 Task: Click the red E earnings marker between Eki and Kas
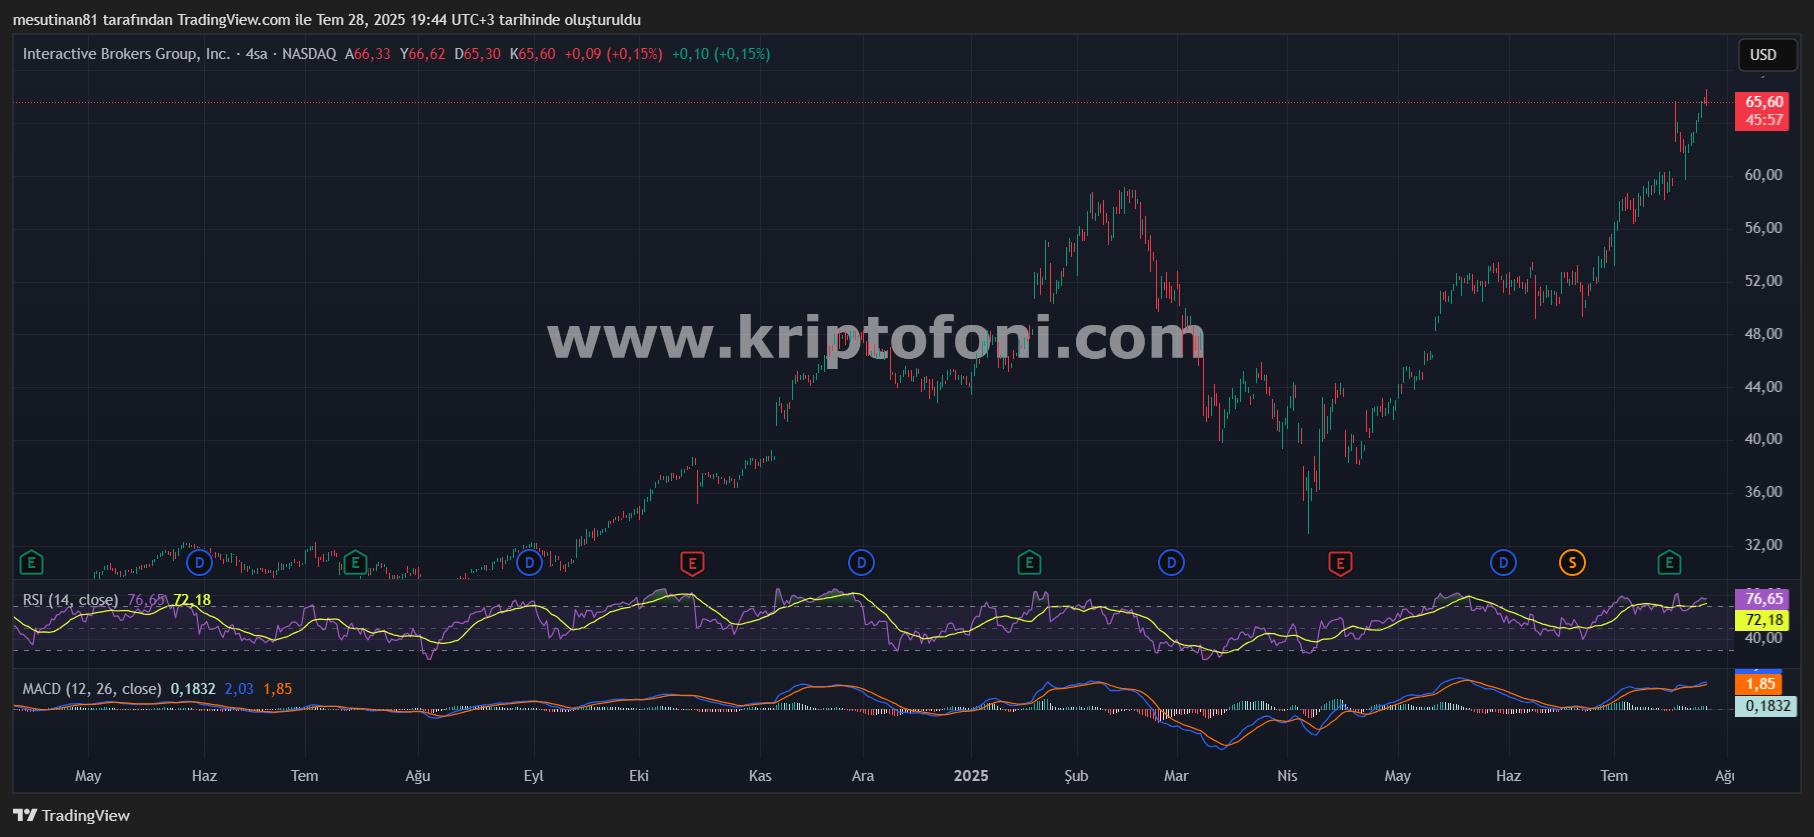[692, 563]
